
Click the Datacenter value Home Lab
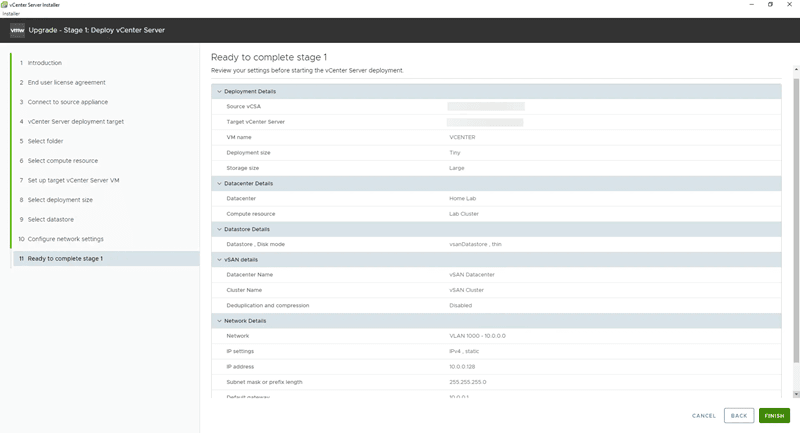[462, 198]
